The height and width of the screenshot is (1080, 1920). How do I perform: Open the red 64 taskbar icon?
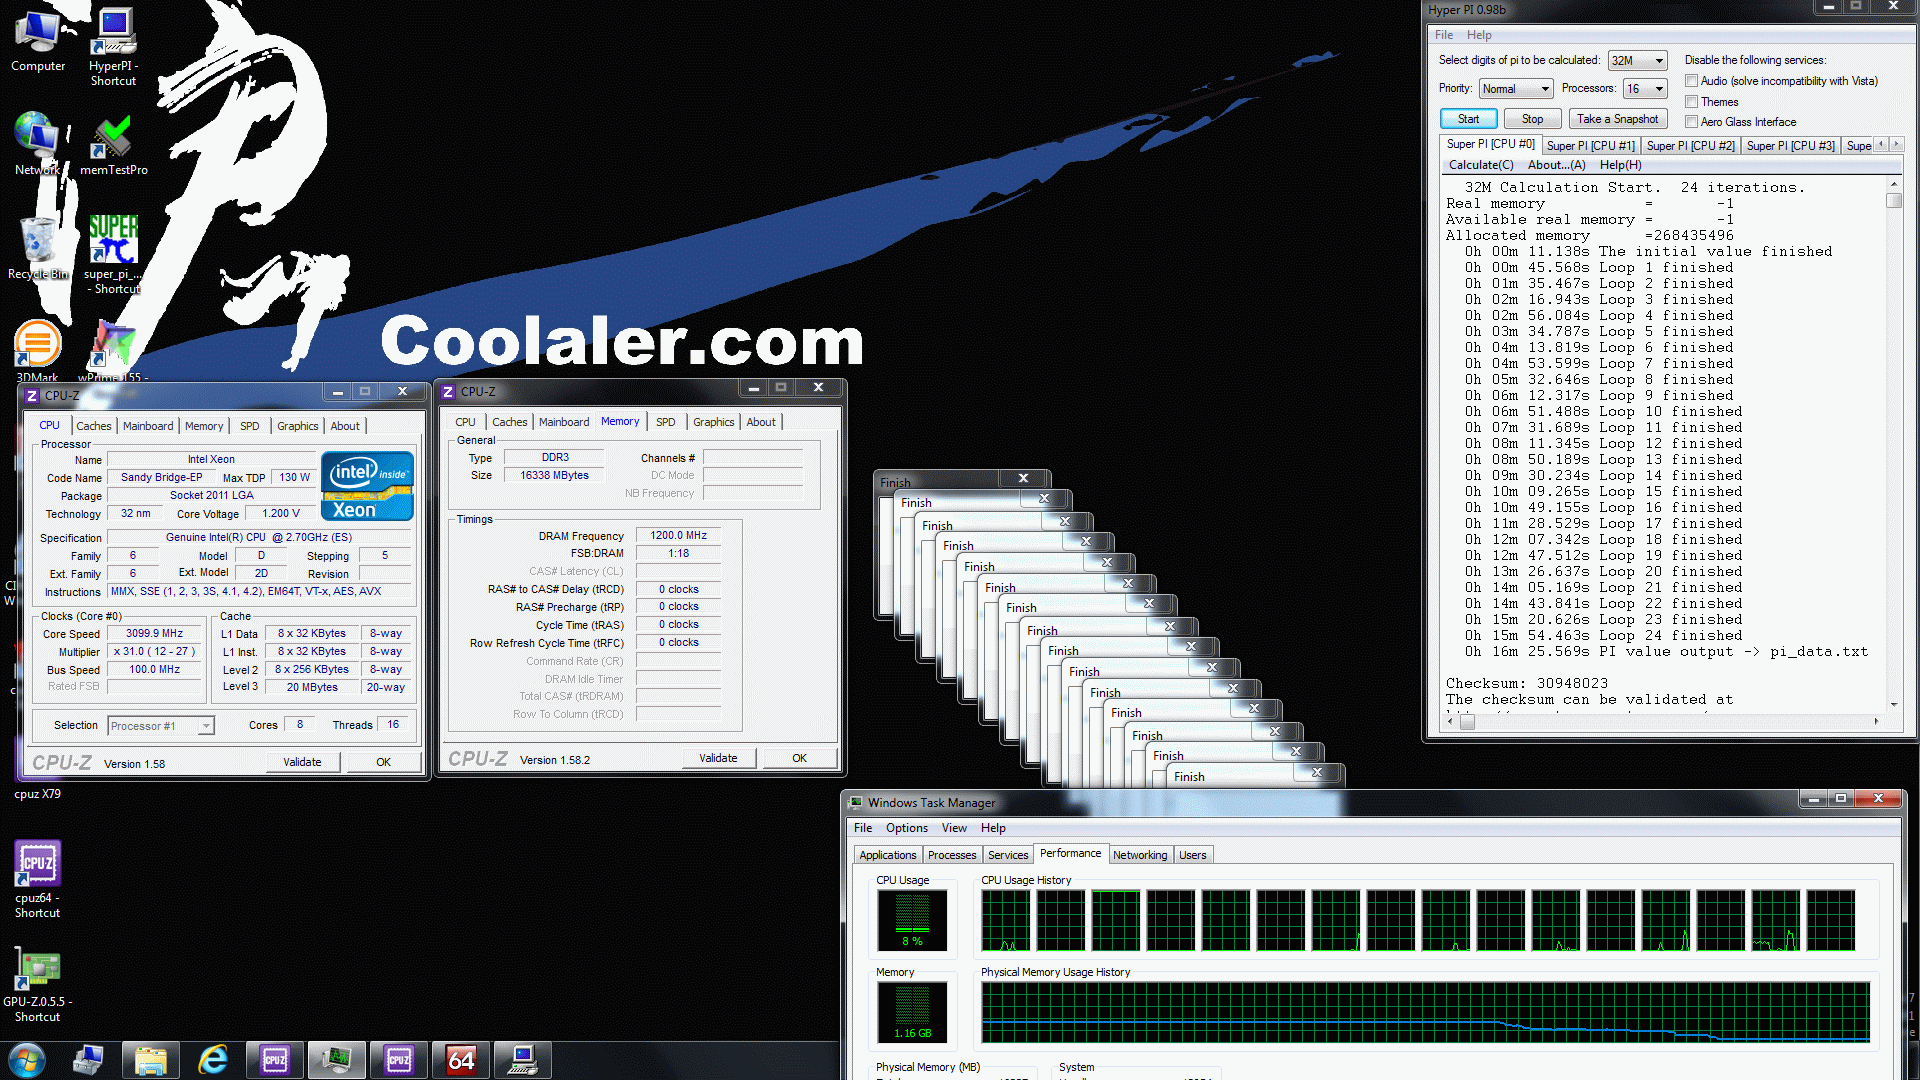coord(461,1060)
